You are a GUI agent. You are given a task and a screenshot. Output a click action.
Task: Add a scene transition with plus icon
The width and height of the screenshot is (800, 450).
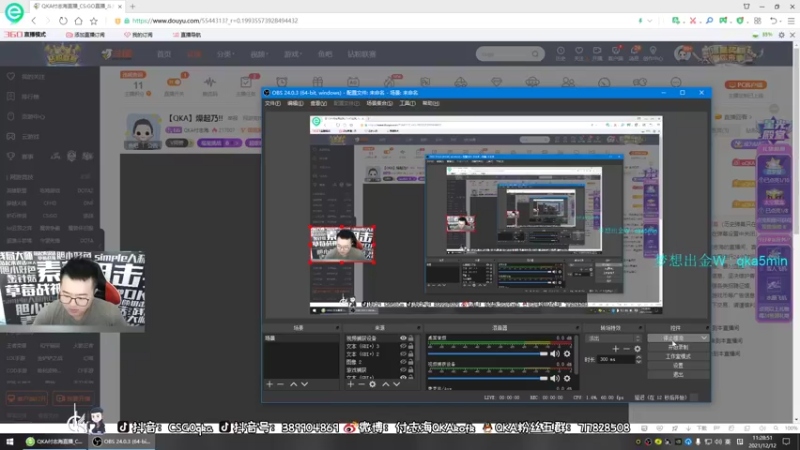point(615,349)
